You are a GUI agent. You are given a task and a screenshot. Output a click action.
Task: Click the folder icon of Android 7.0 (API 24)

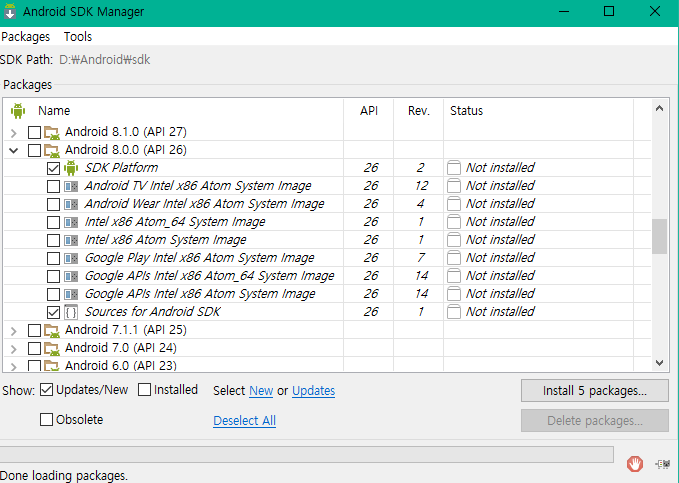pos(52,348)
